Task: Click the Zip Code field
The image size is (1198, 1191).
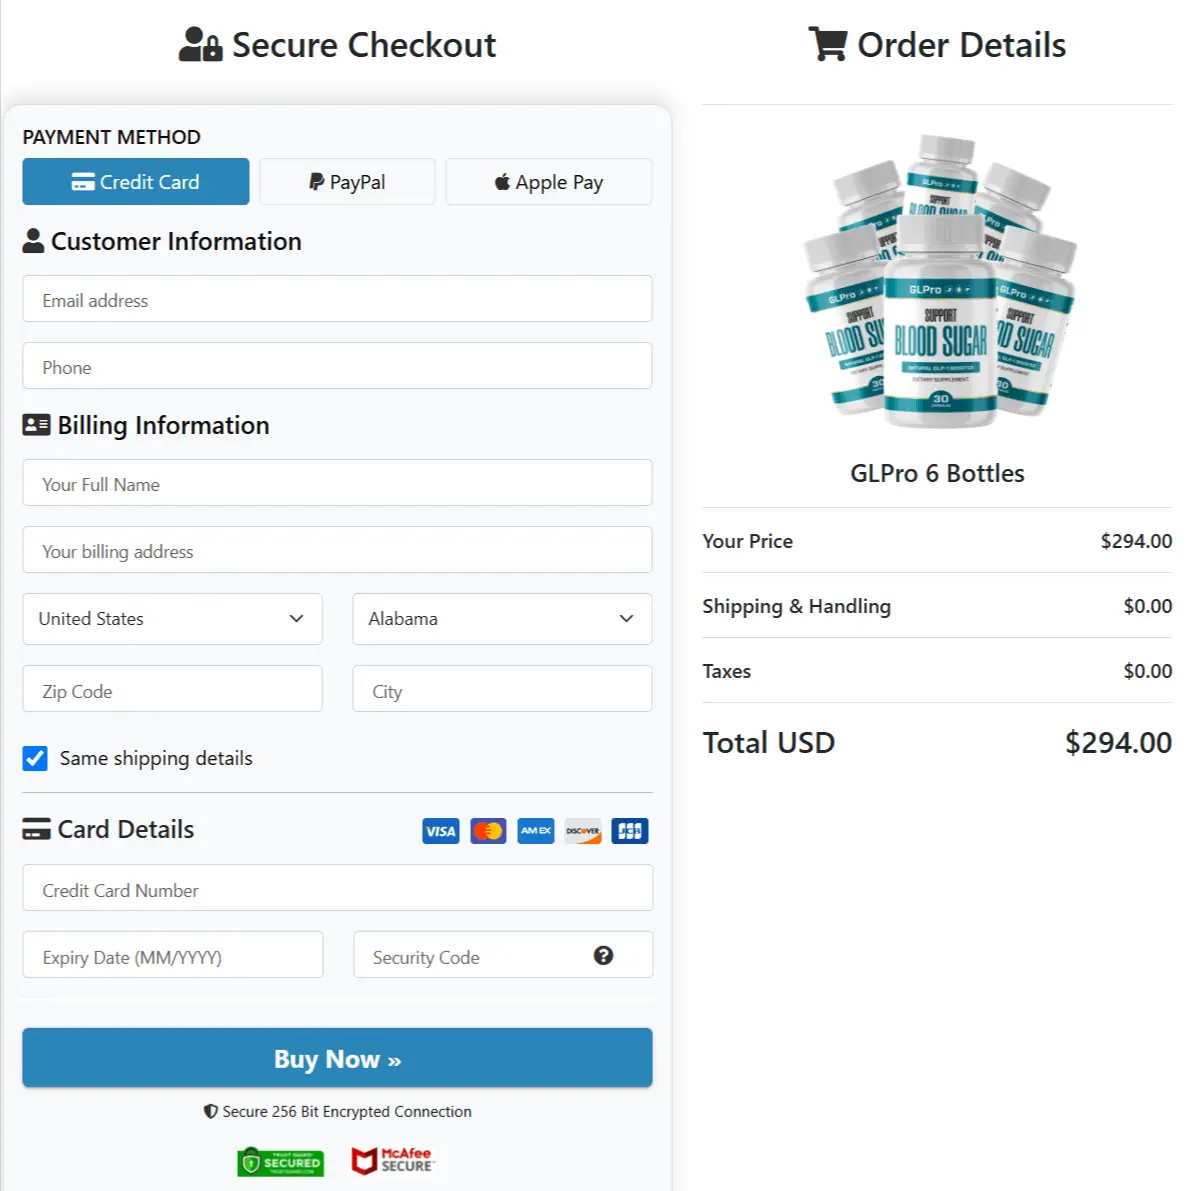Action: coord(171,689)
